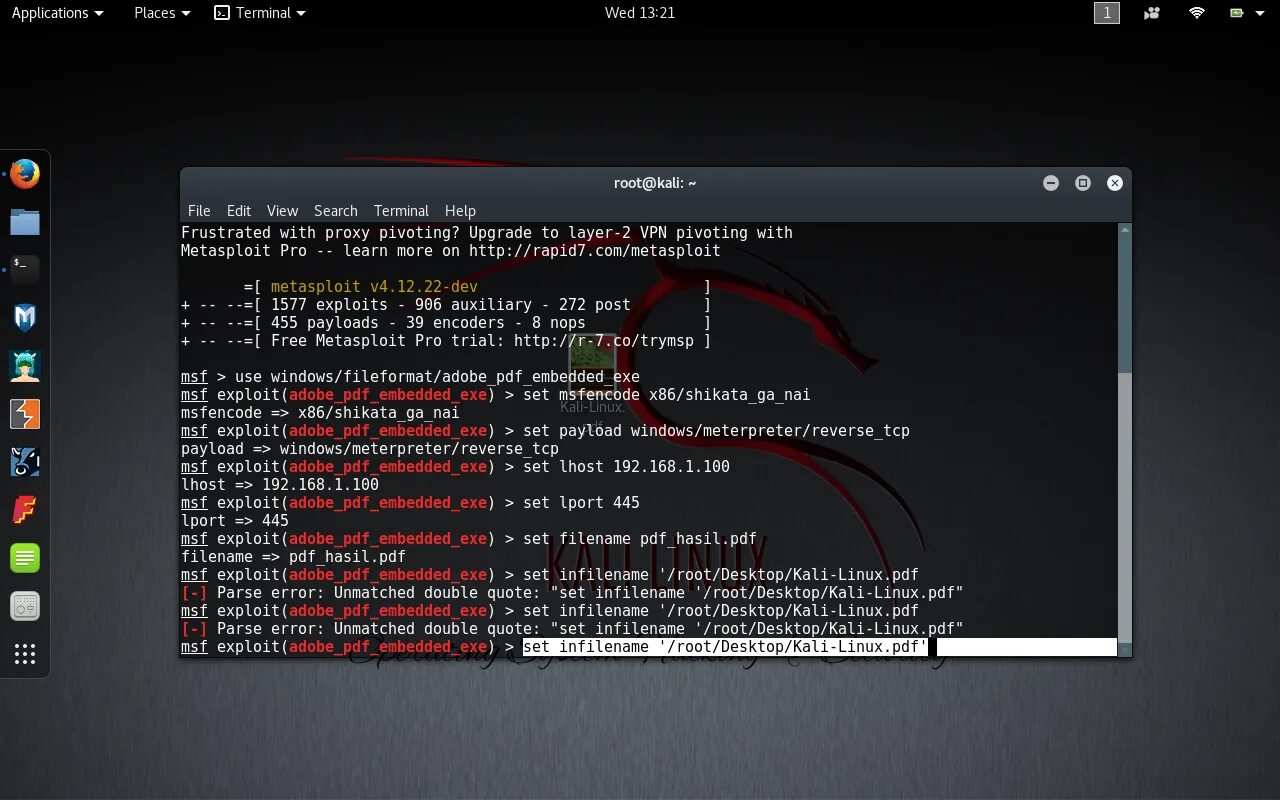Click 'msfencode => x86/shikata_ga_nai' output line
1280x800 pixels.
pos(320,413)
